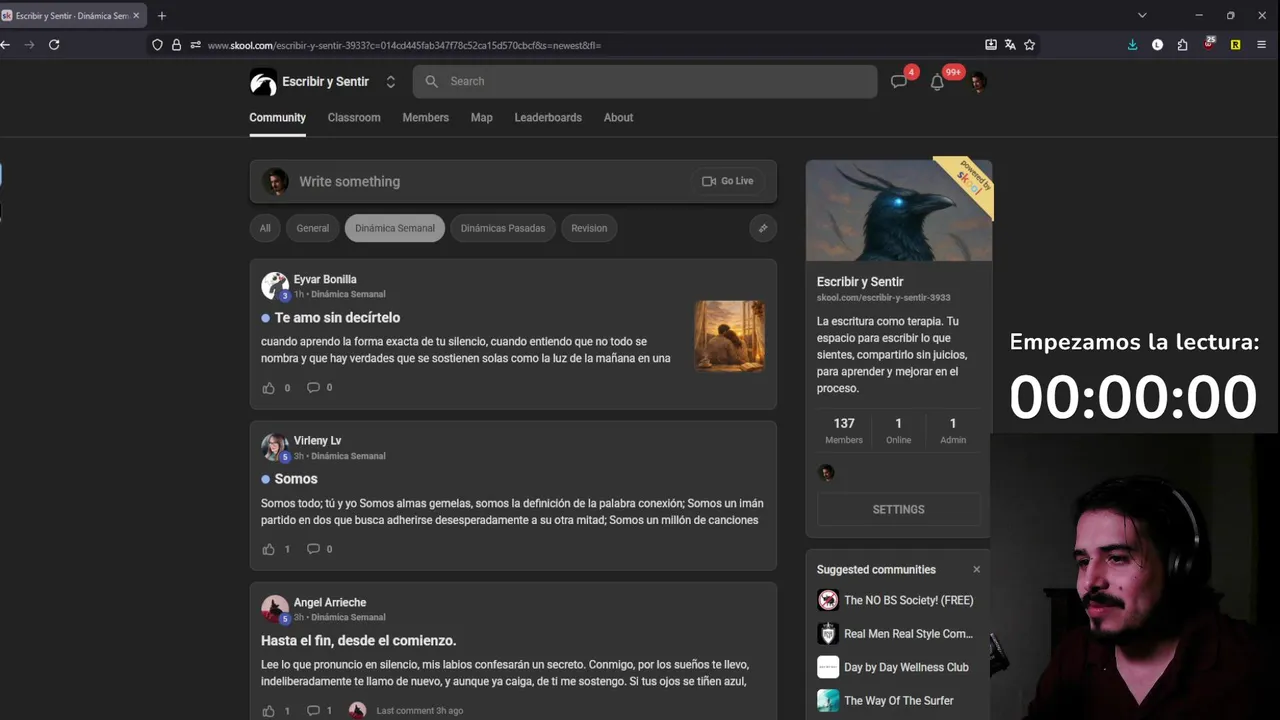
Task: Open Eyvar Bonilla author name
Action: tap(325, 280)
